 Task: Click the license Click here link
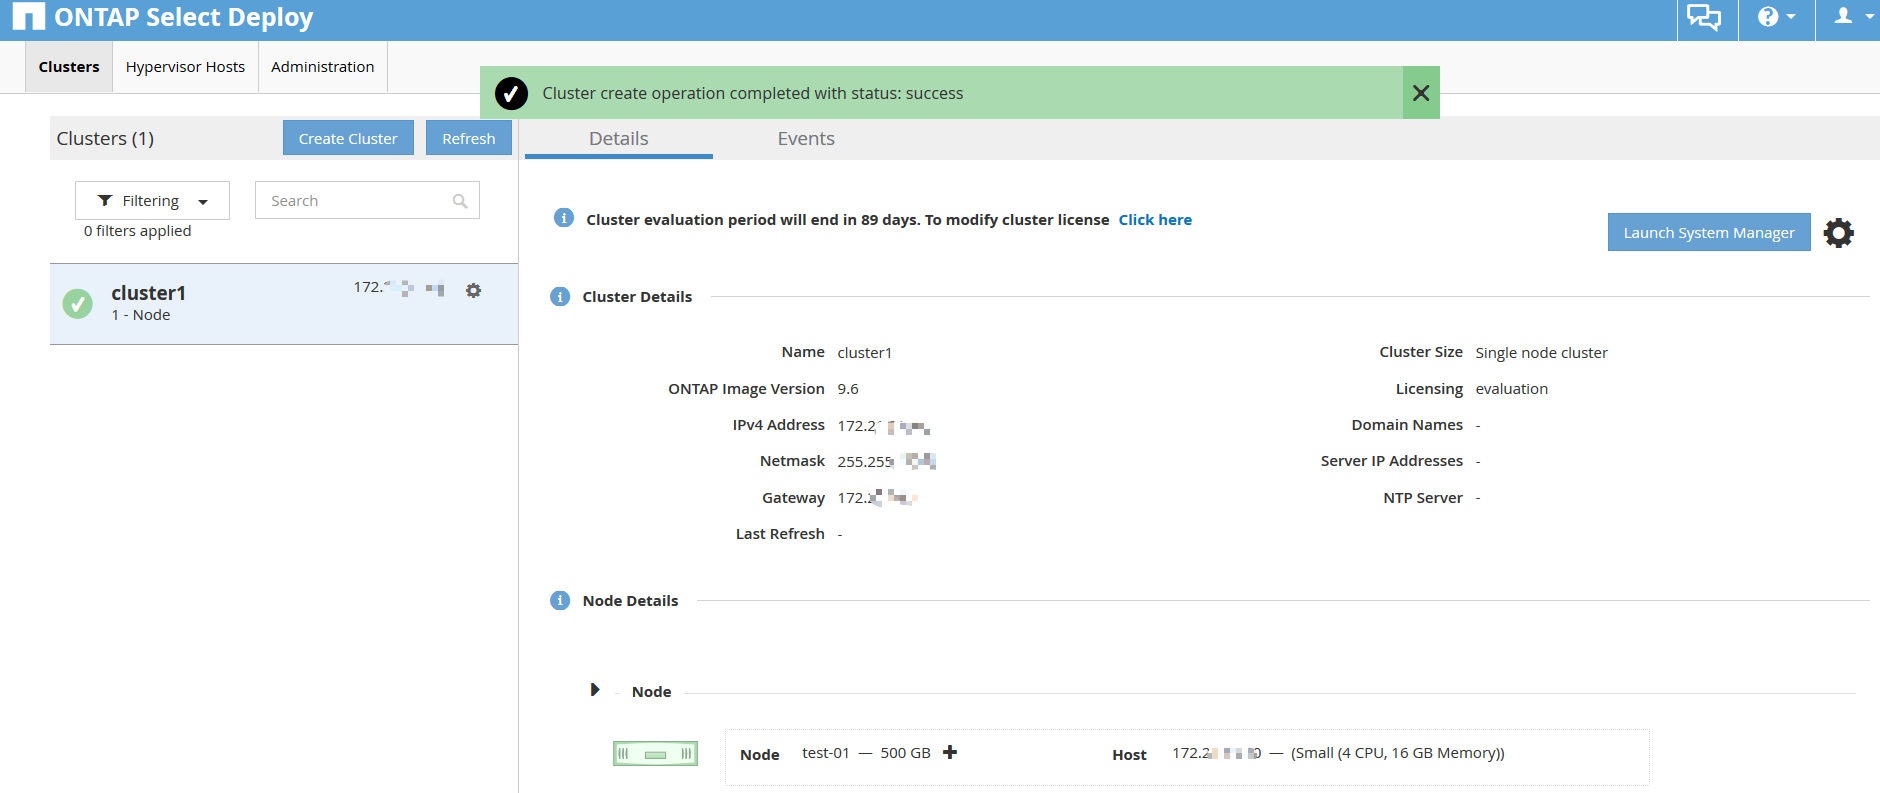click(x=1155, y=220)
